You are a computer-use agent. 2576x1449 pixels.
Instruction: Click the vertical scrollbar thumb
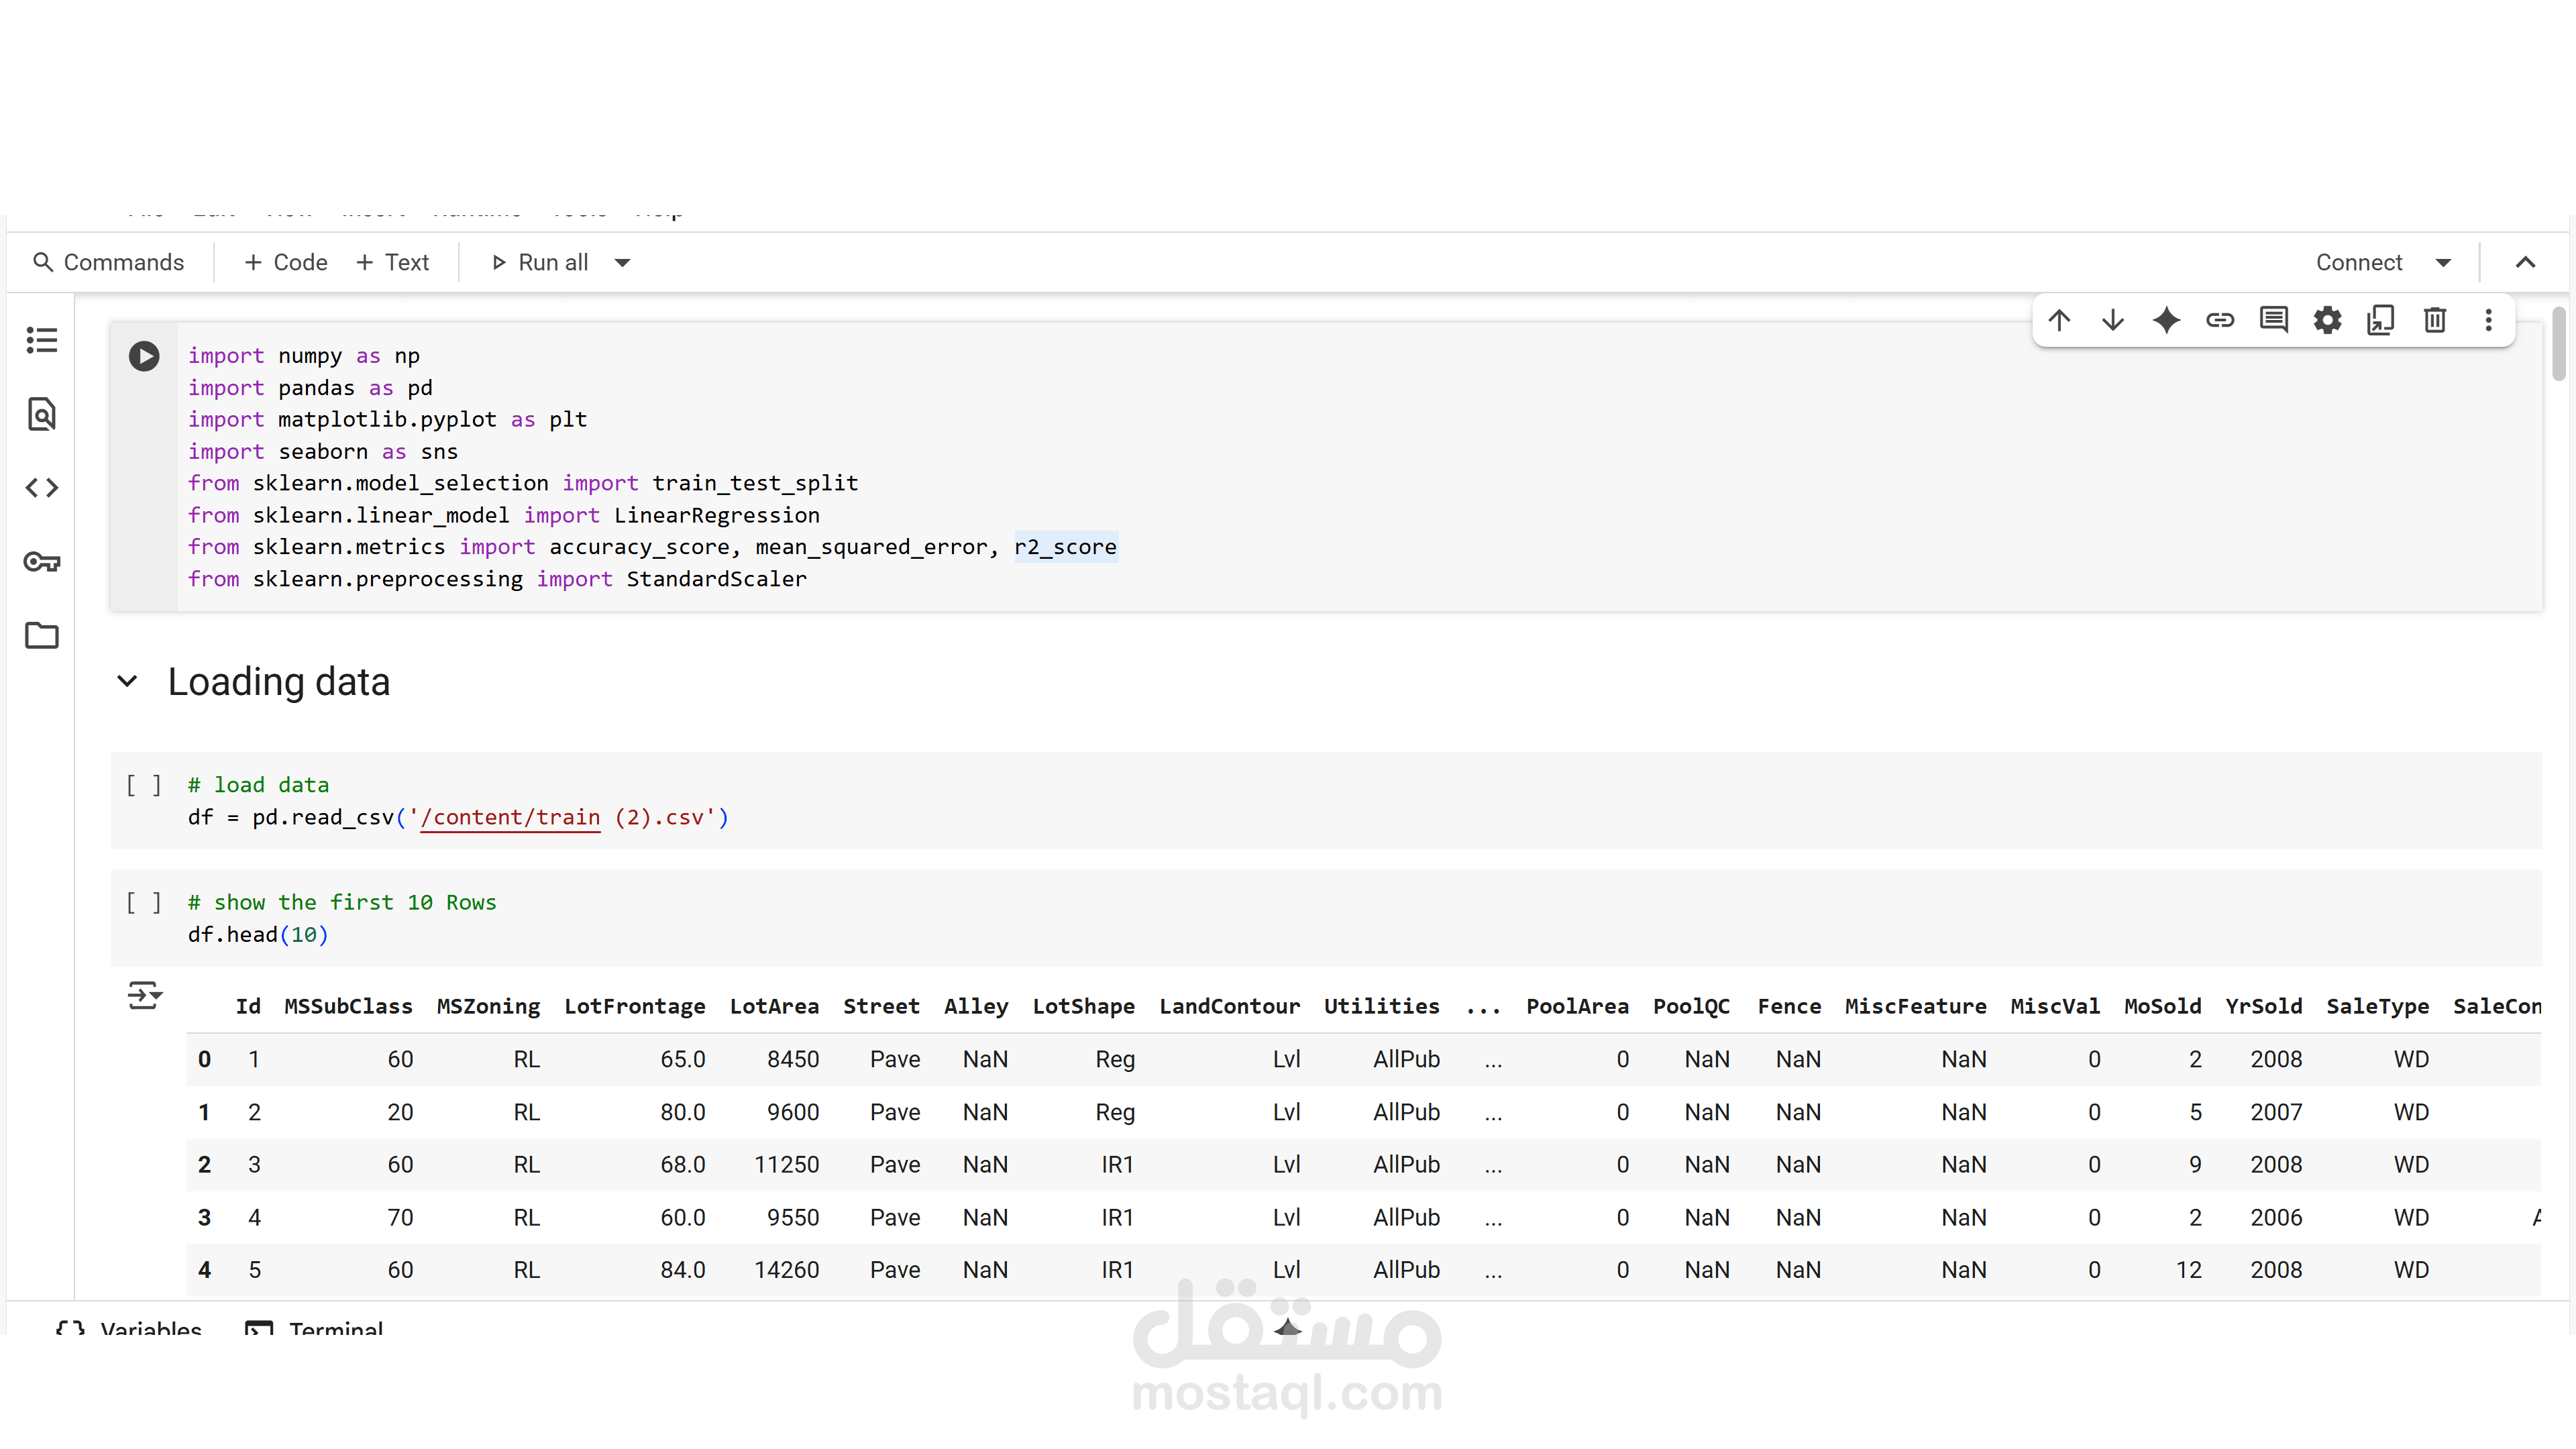tap(2558, 345)
